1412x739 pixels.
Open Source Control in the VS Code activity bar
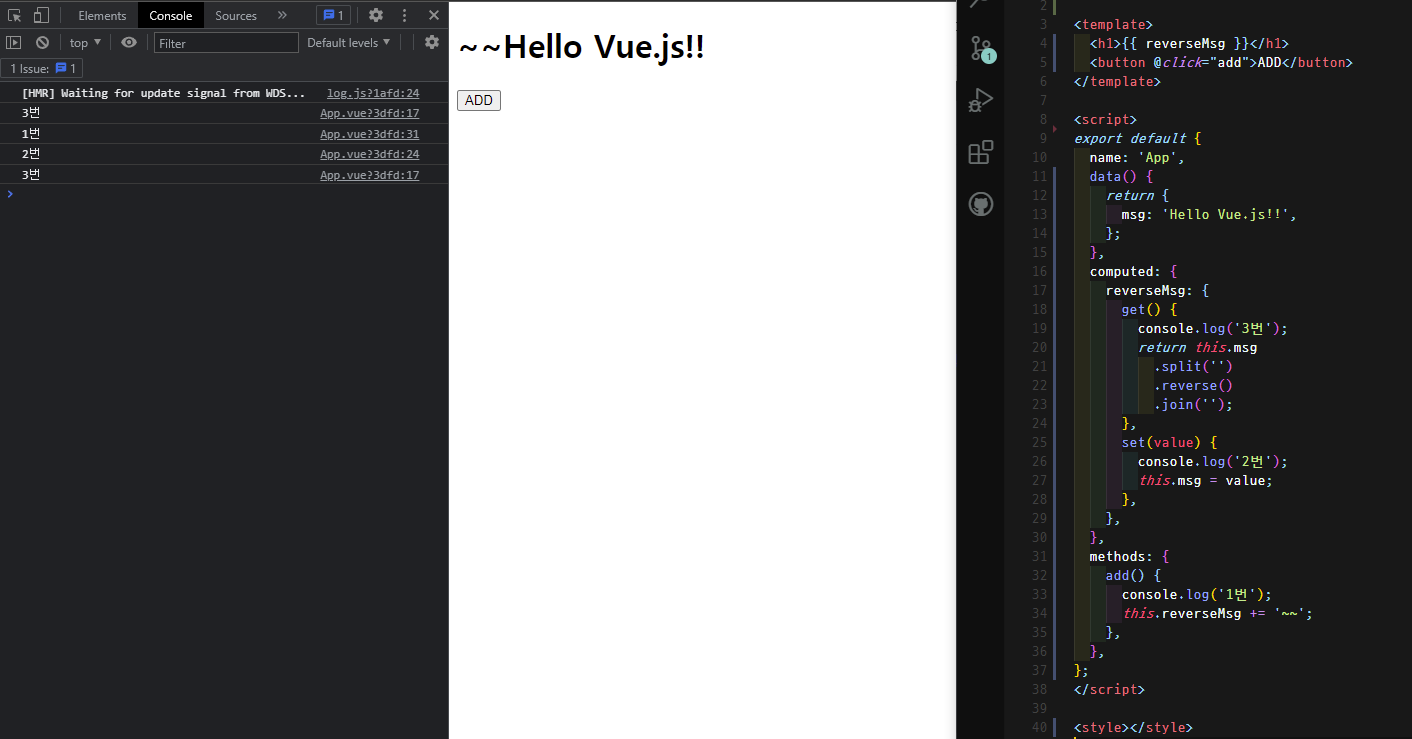981,49
